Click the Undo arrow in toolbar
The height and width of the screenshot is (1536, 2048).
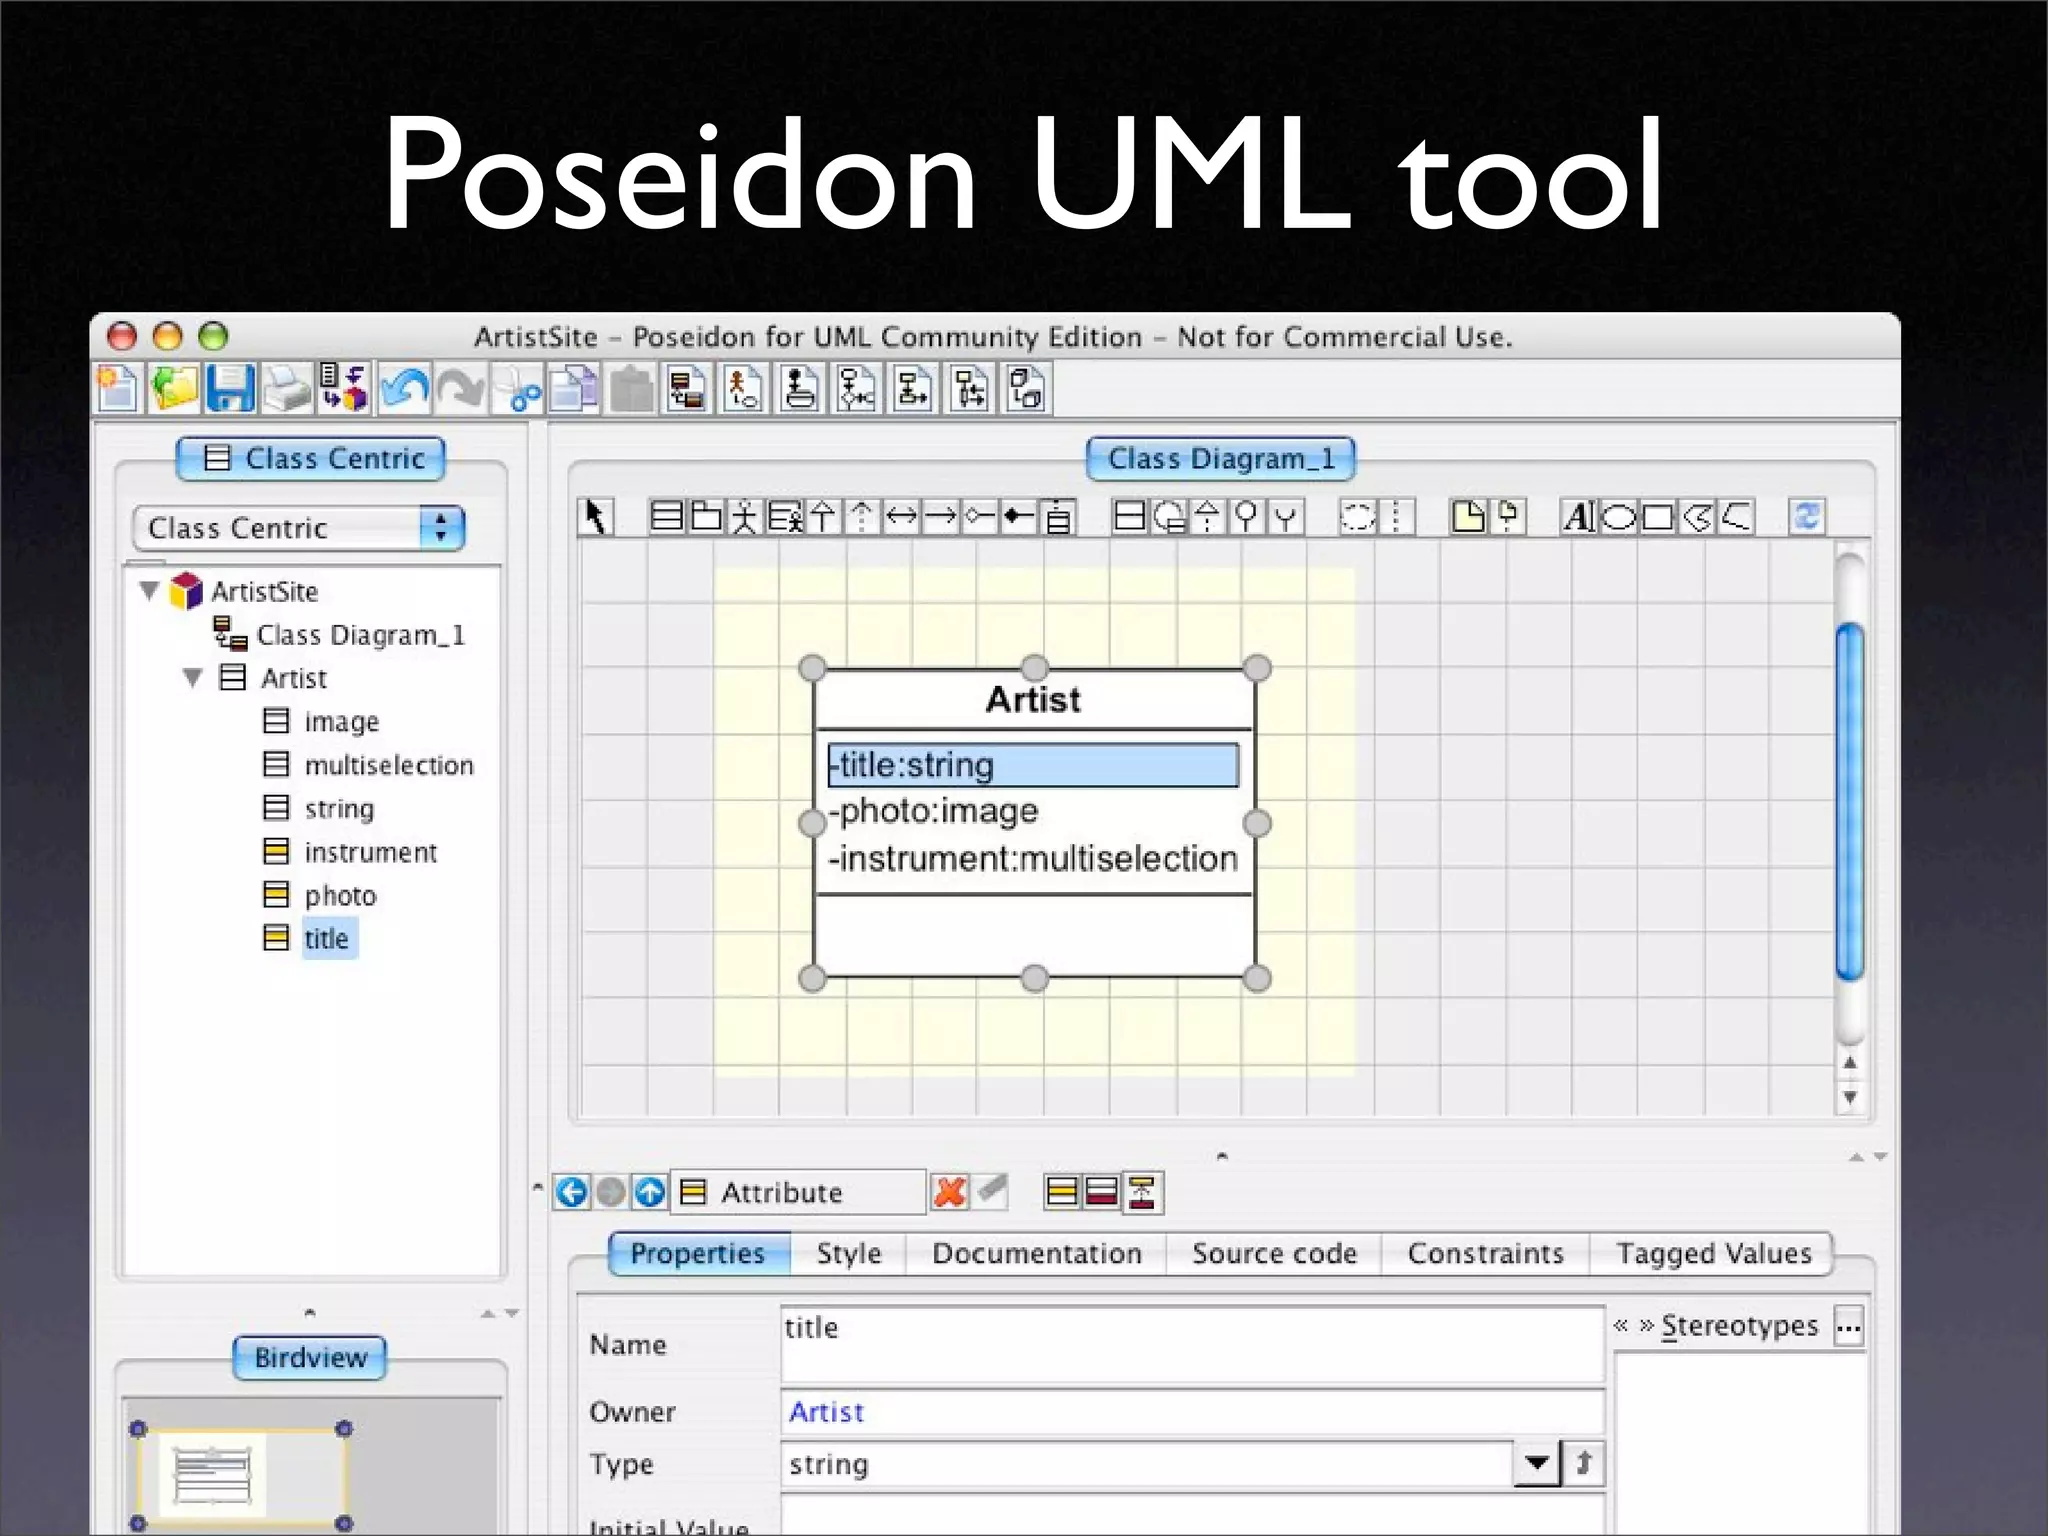point(403,388)
